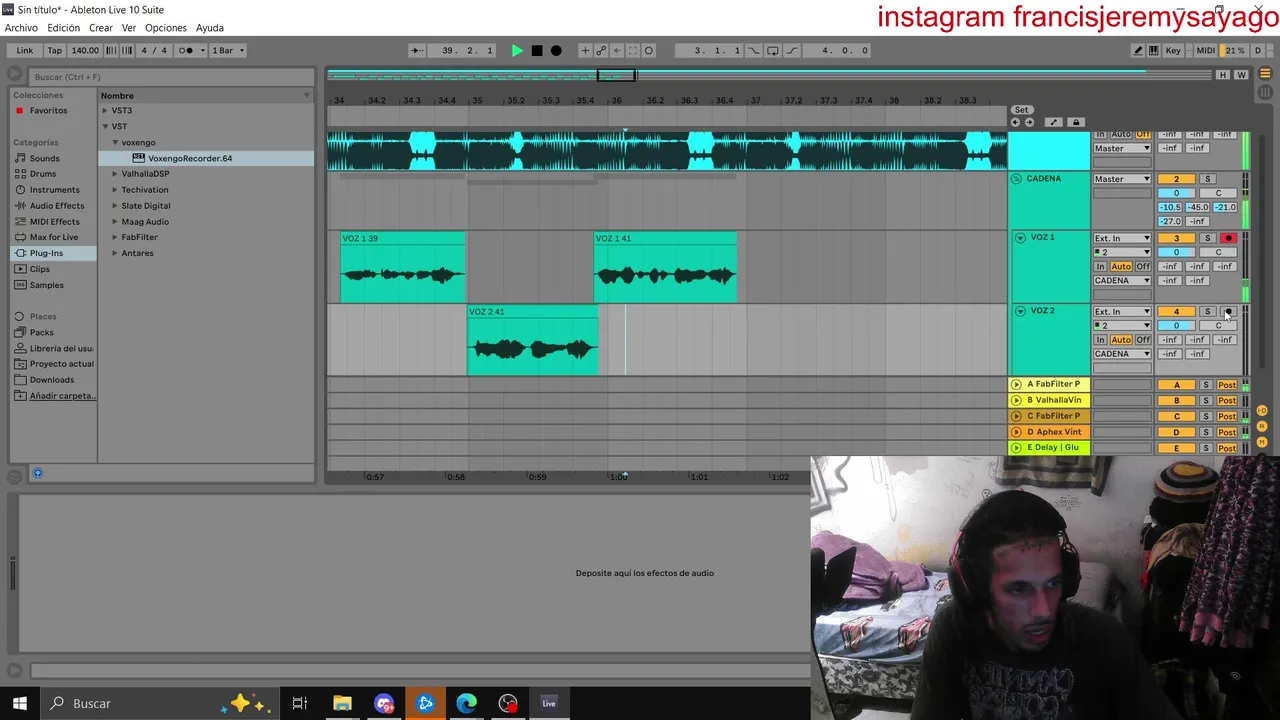Open the 1 Bar quantization dropdown
The height and width of the screenshot is (720, 1280).
228,50
